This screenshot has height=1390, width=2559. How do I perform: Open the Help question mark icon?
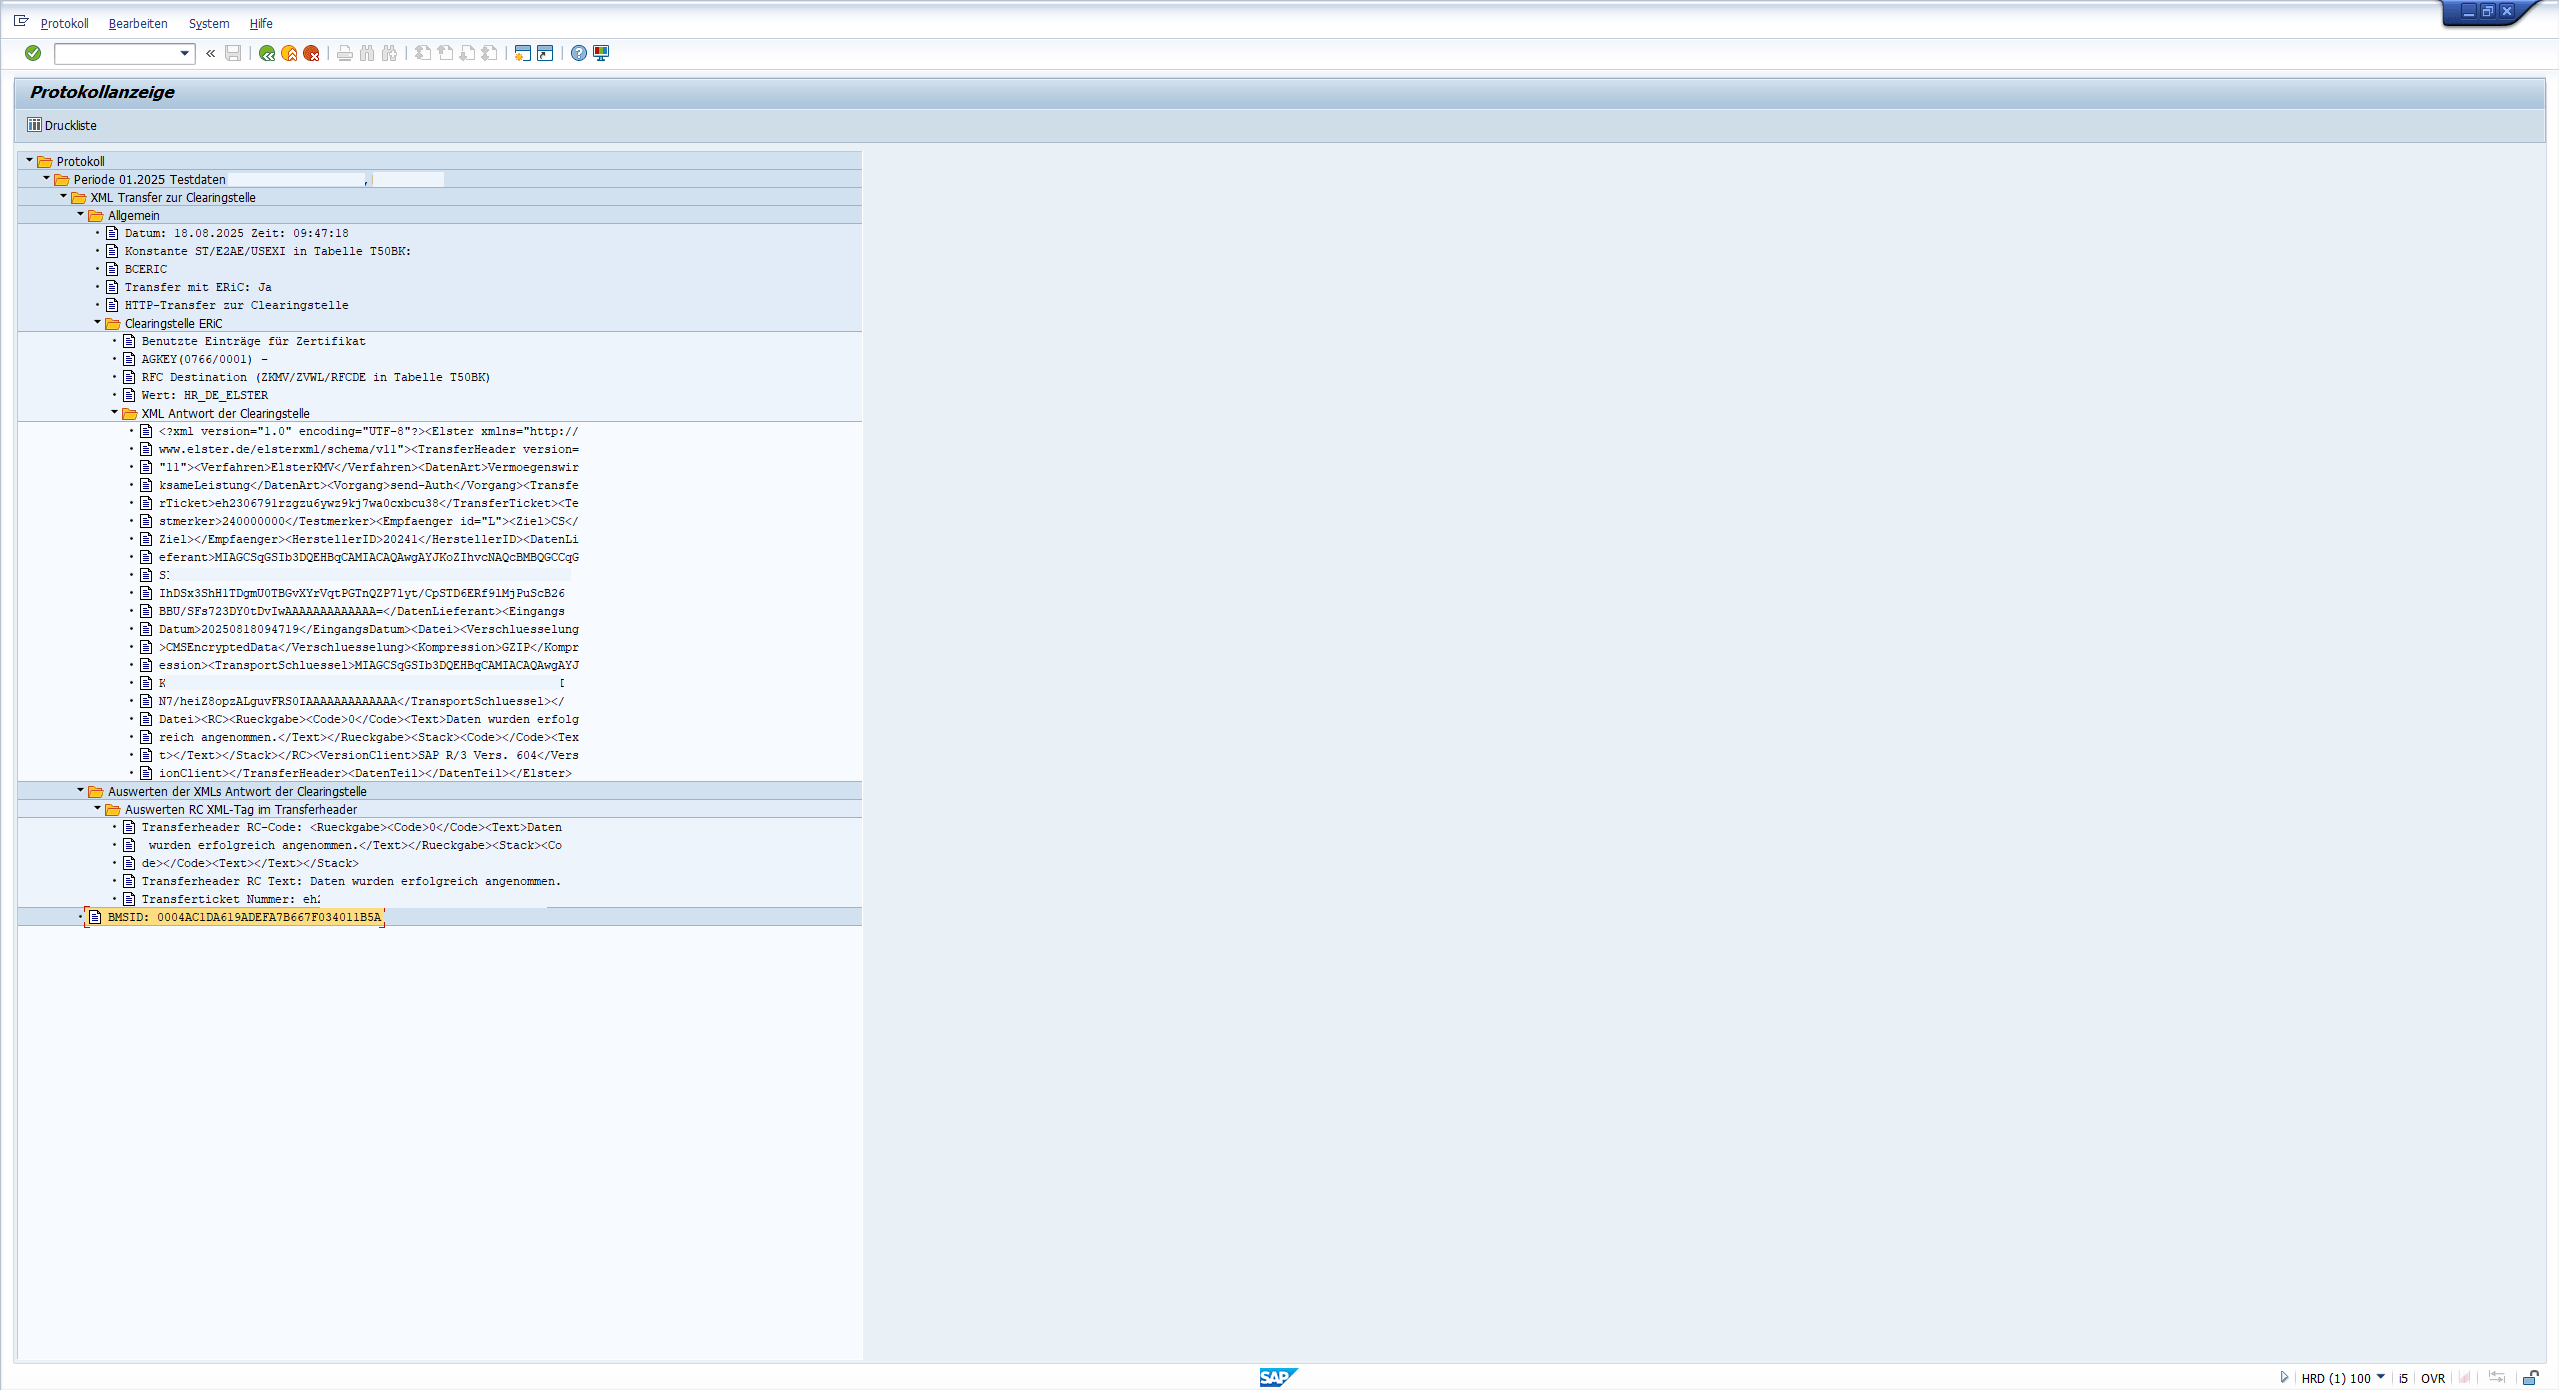pyautogui.click(x=579, y=53)
